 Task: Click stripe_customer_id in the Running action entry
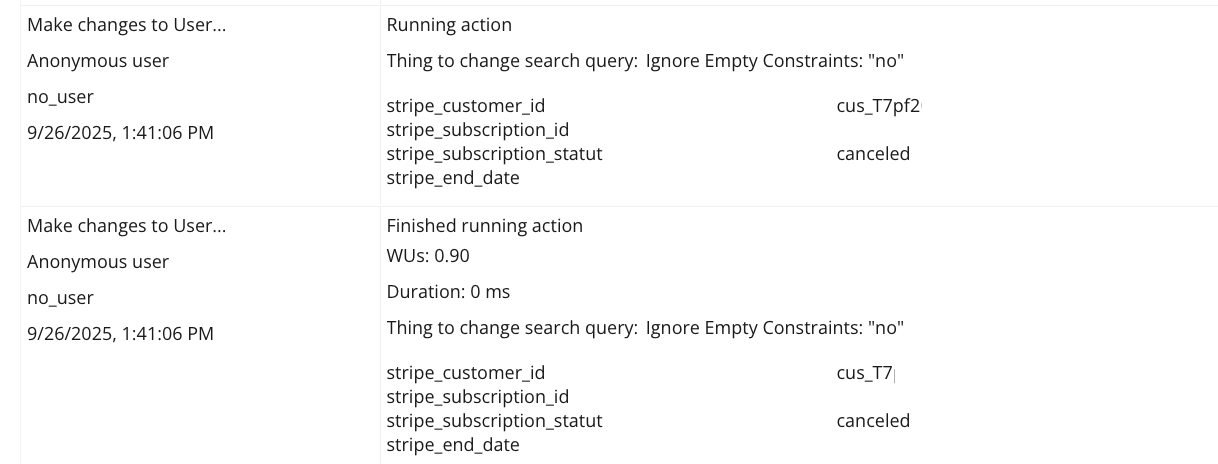(465, 106)
